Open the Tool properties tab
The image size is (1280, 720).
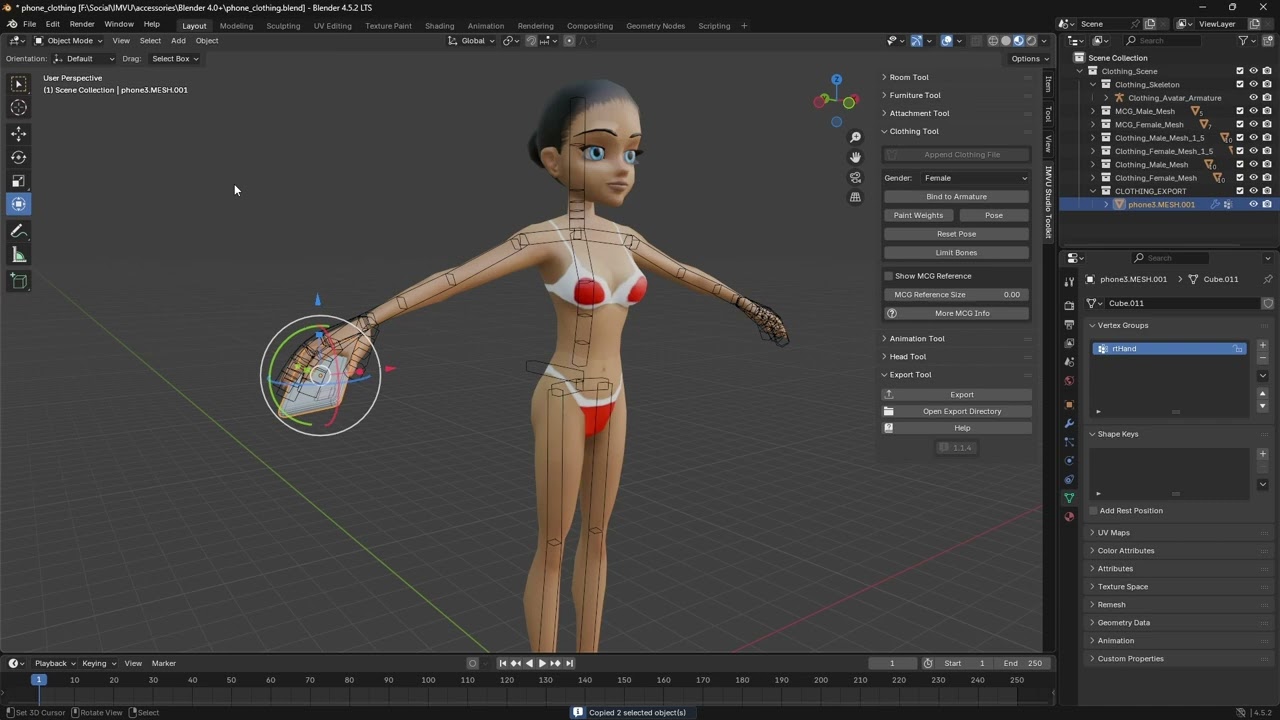click(1069, 282)
